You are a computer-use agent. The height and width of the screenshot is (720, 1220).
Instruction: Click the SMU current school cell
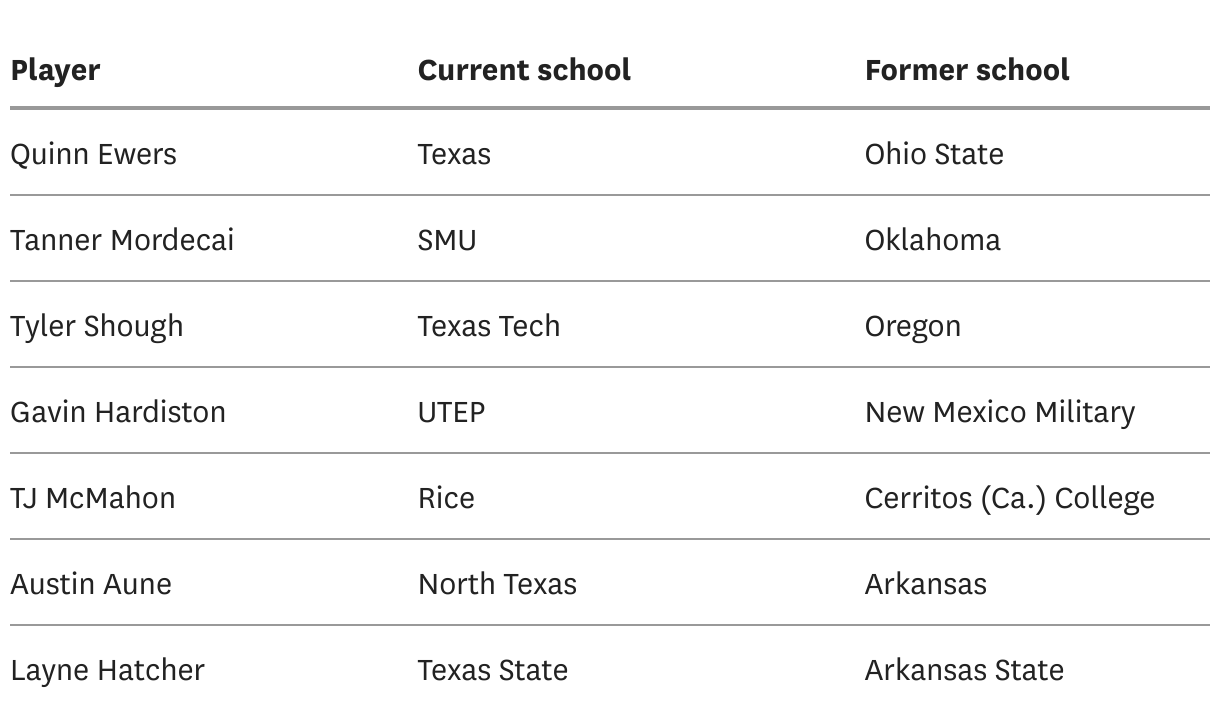pos(447,240)
